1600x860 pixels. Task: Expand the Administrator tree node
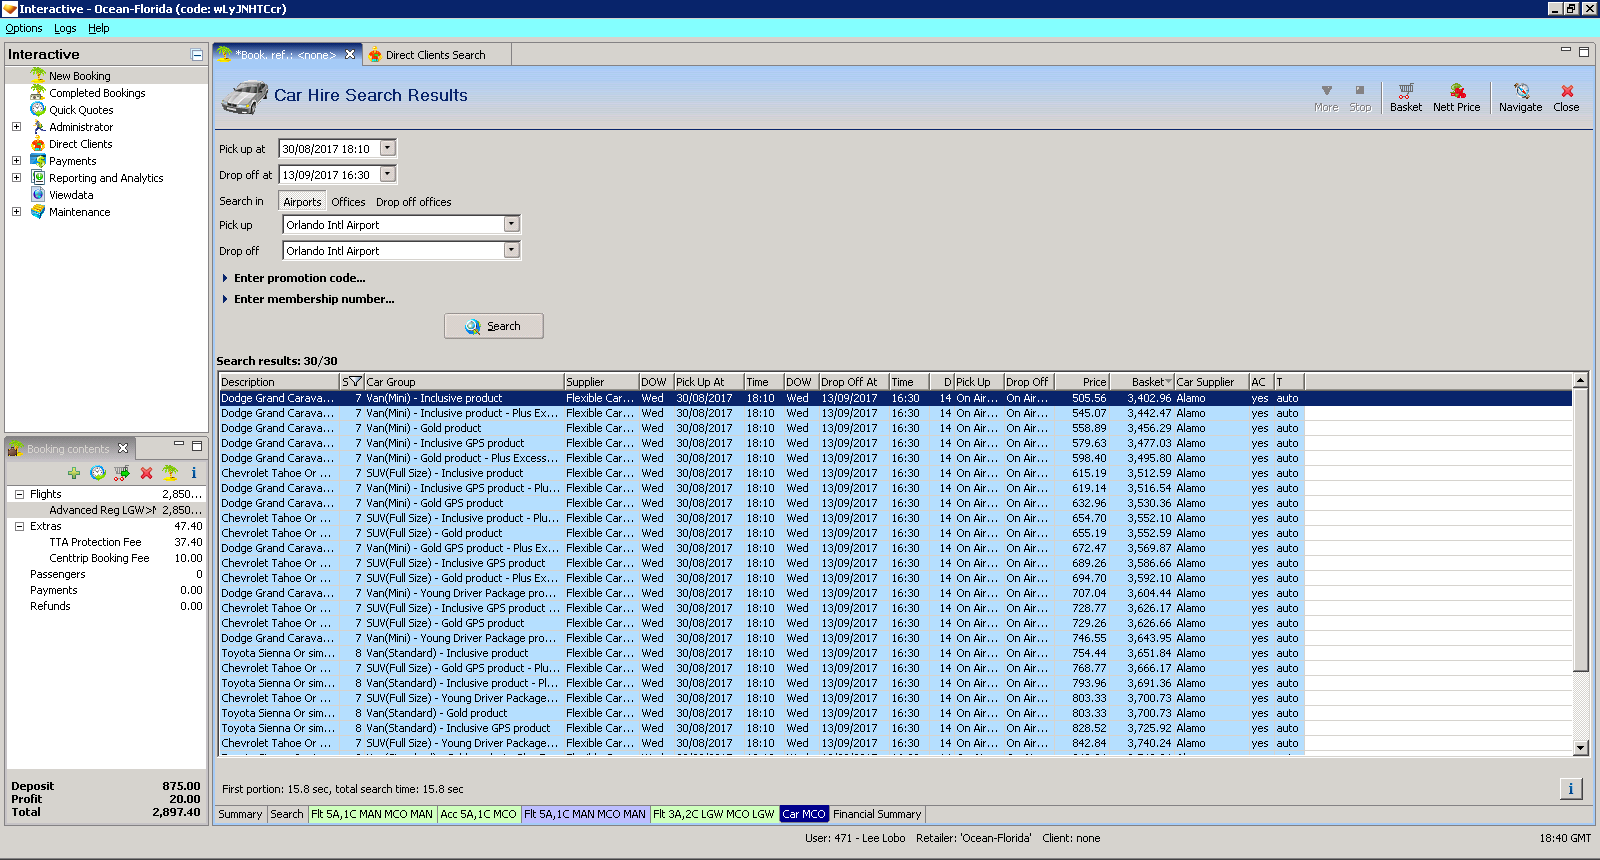pos(16,127)
